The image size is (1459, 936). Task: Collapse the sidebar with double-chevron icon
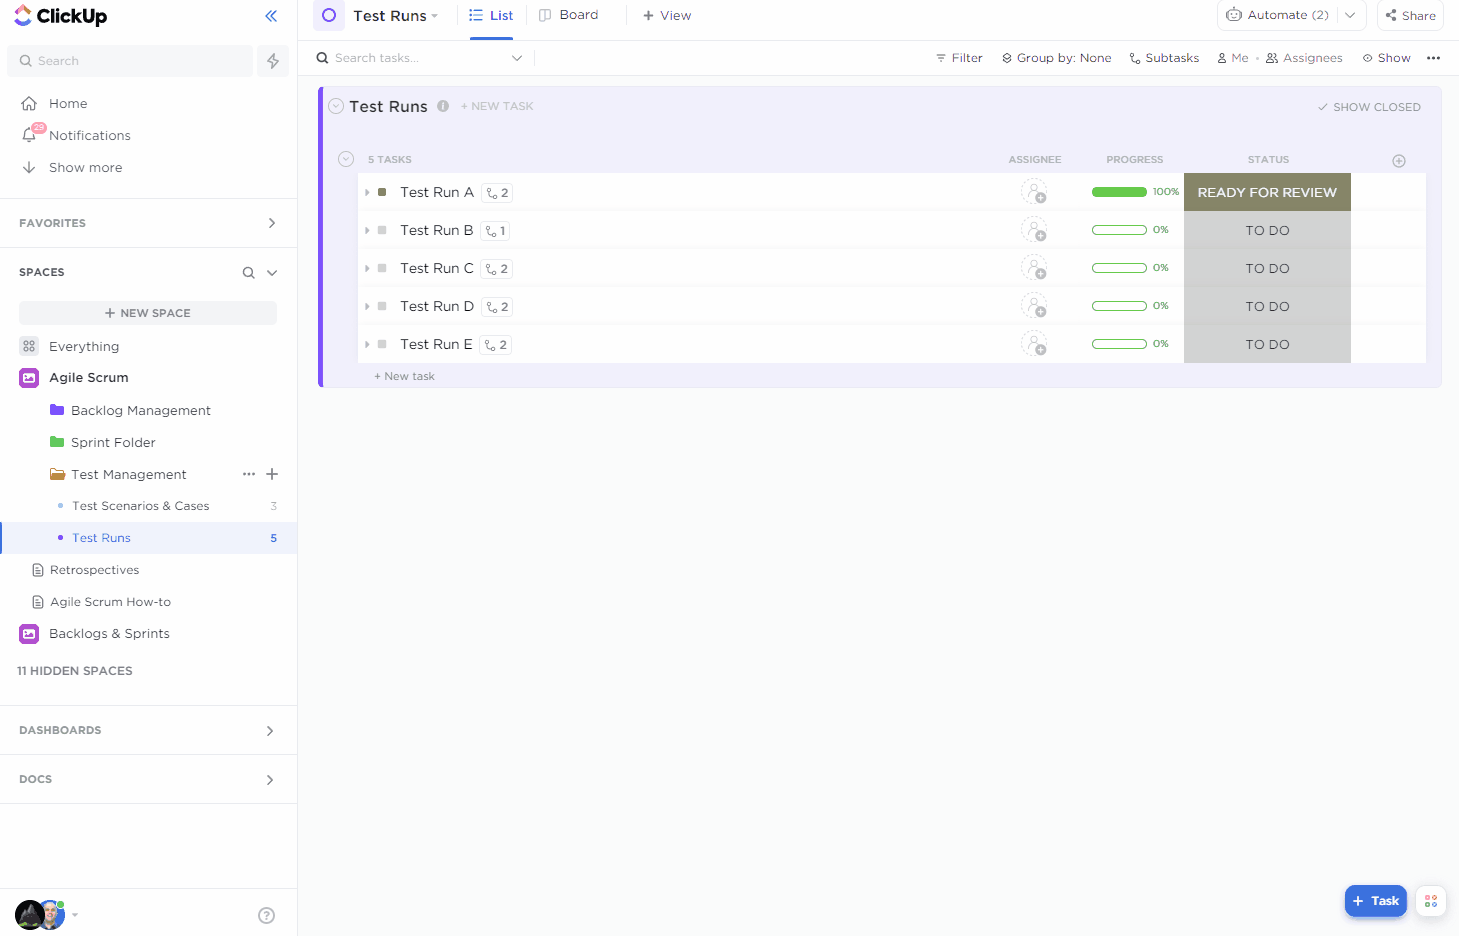tap(271, 16)
